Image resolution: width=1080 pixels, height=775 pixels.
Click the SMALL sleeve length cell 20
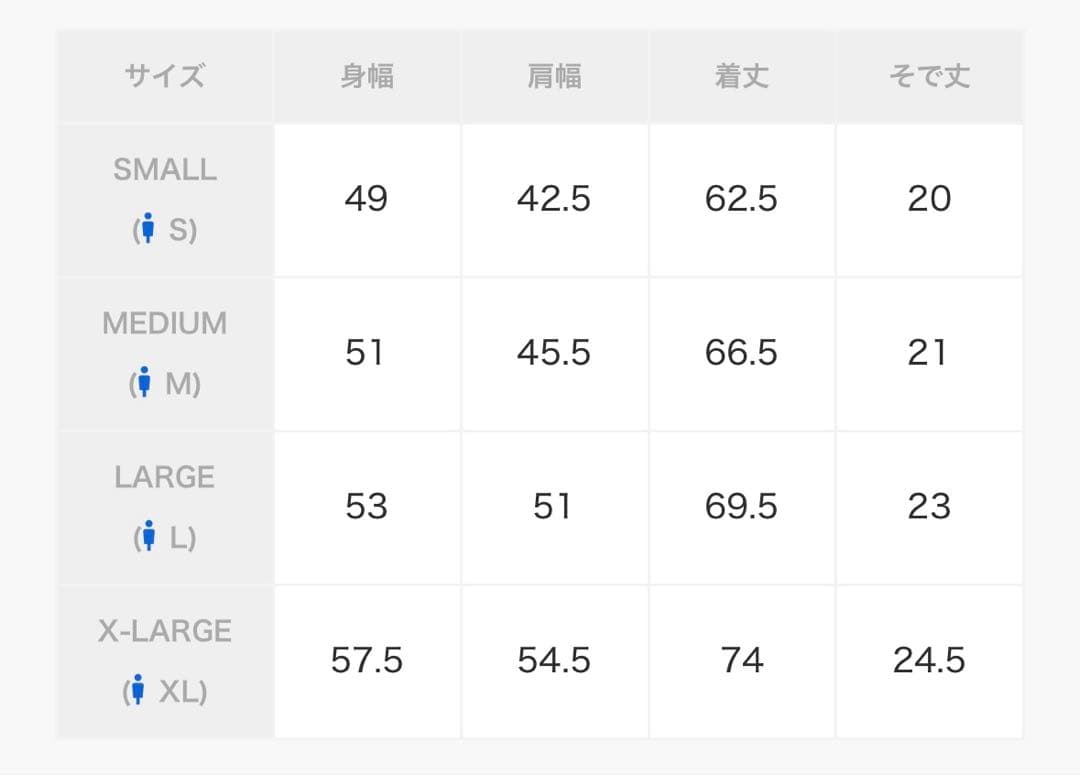point(929,200)
